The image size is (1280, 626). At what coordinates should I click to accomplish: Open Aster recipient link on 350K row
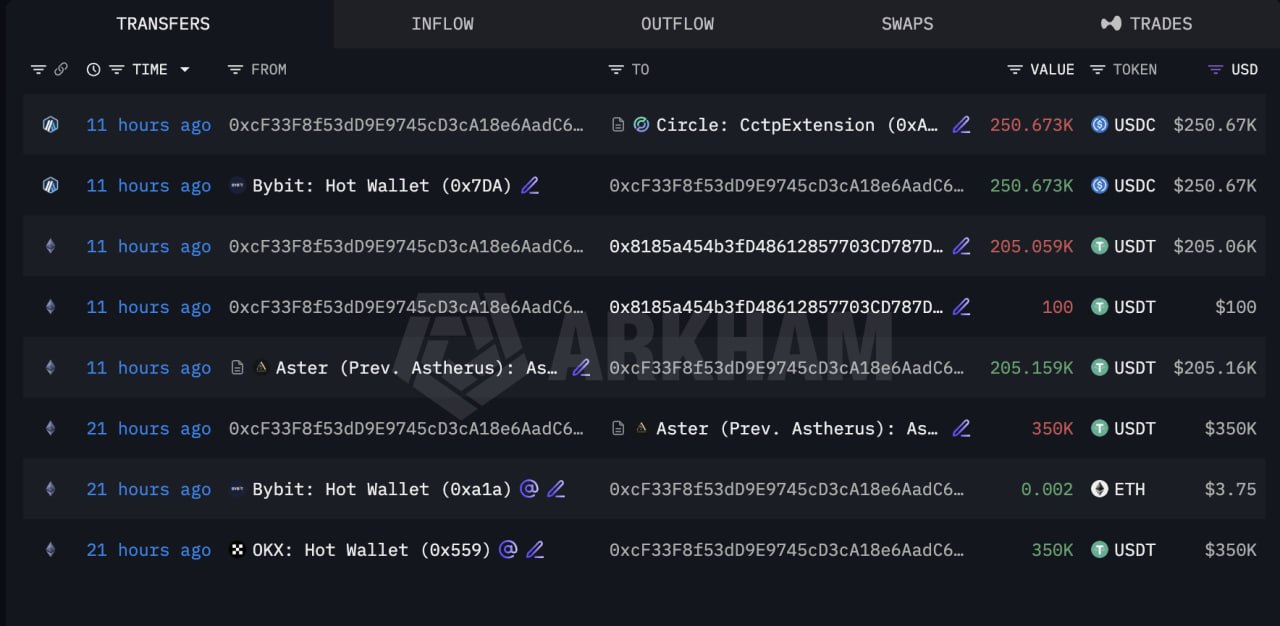pyautogui.click(x=797, y=428)
